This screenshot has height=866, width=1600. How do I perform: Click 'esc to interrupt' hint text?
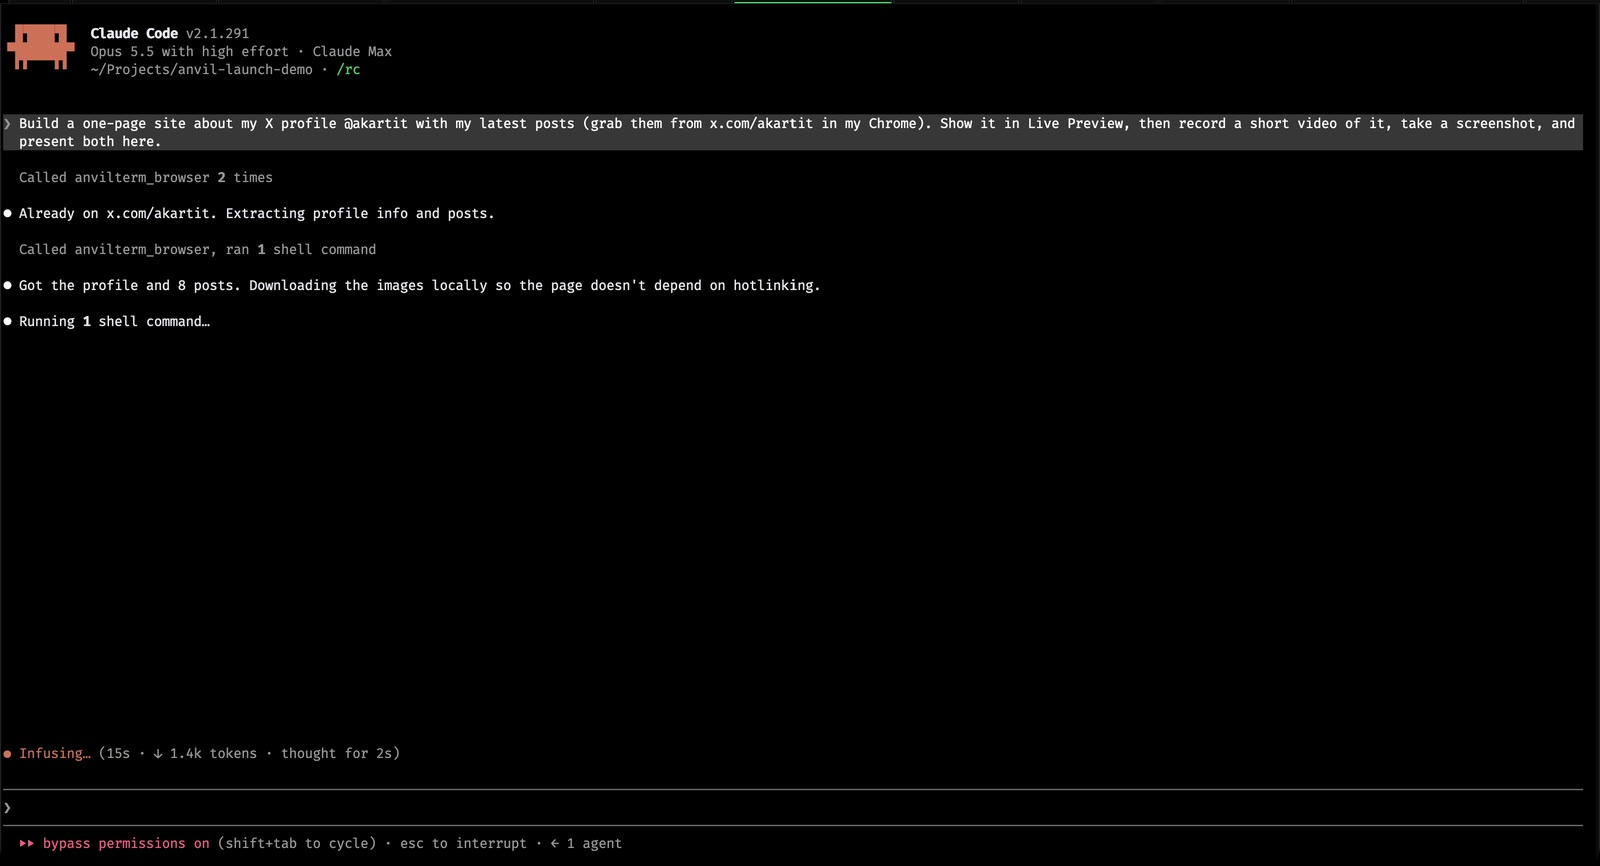pos(463,843)
